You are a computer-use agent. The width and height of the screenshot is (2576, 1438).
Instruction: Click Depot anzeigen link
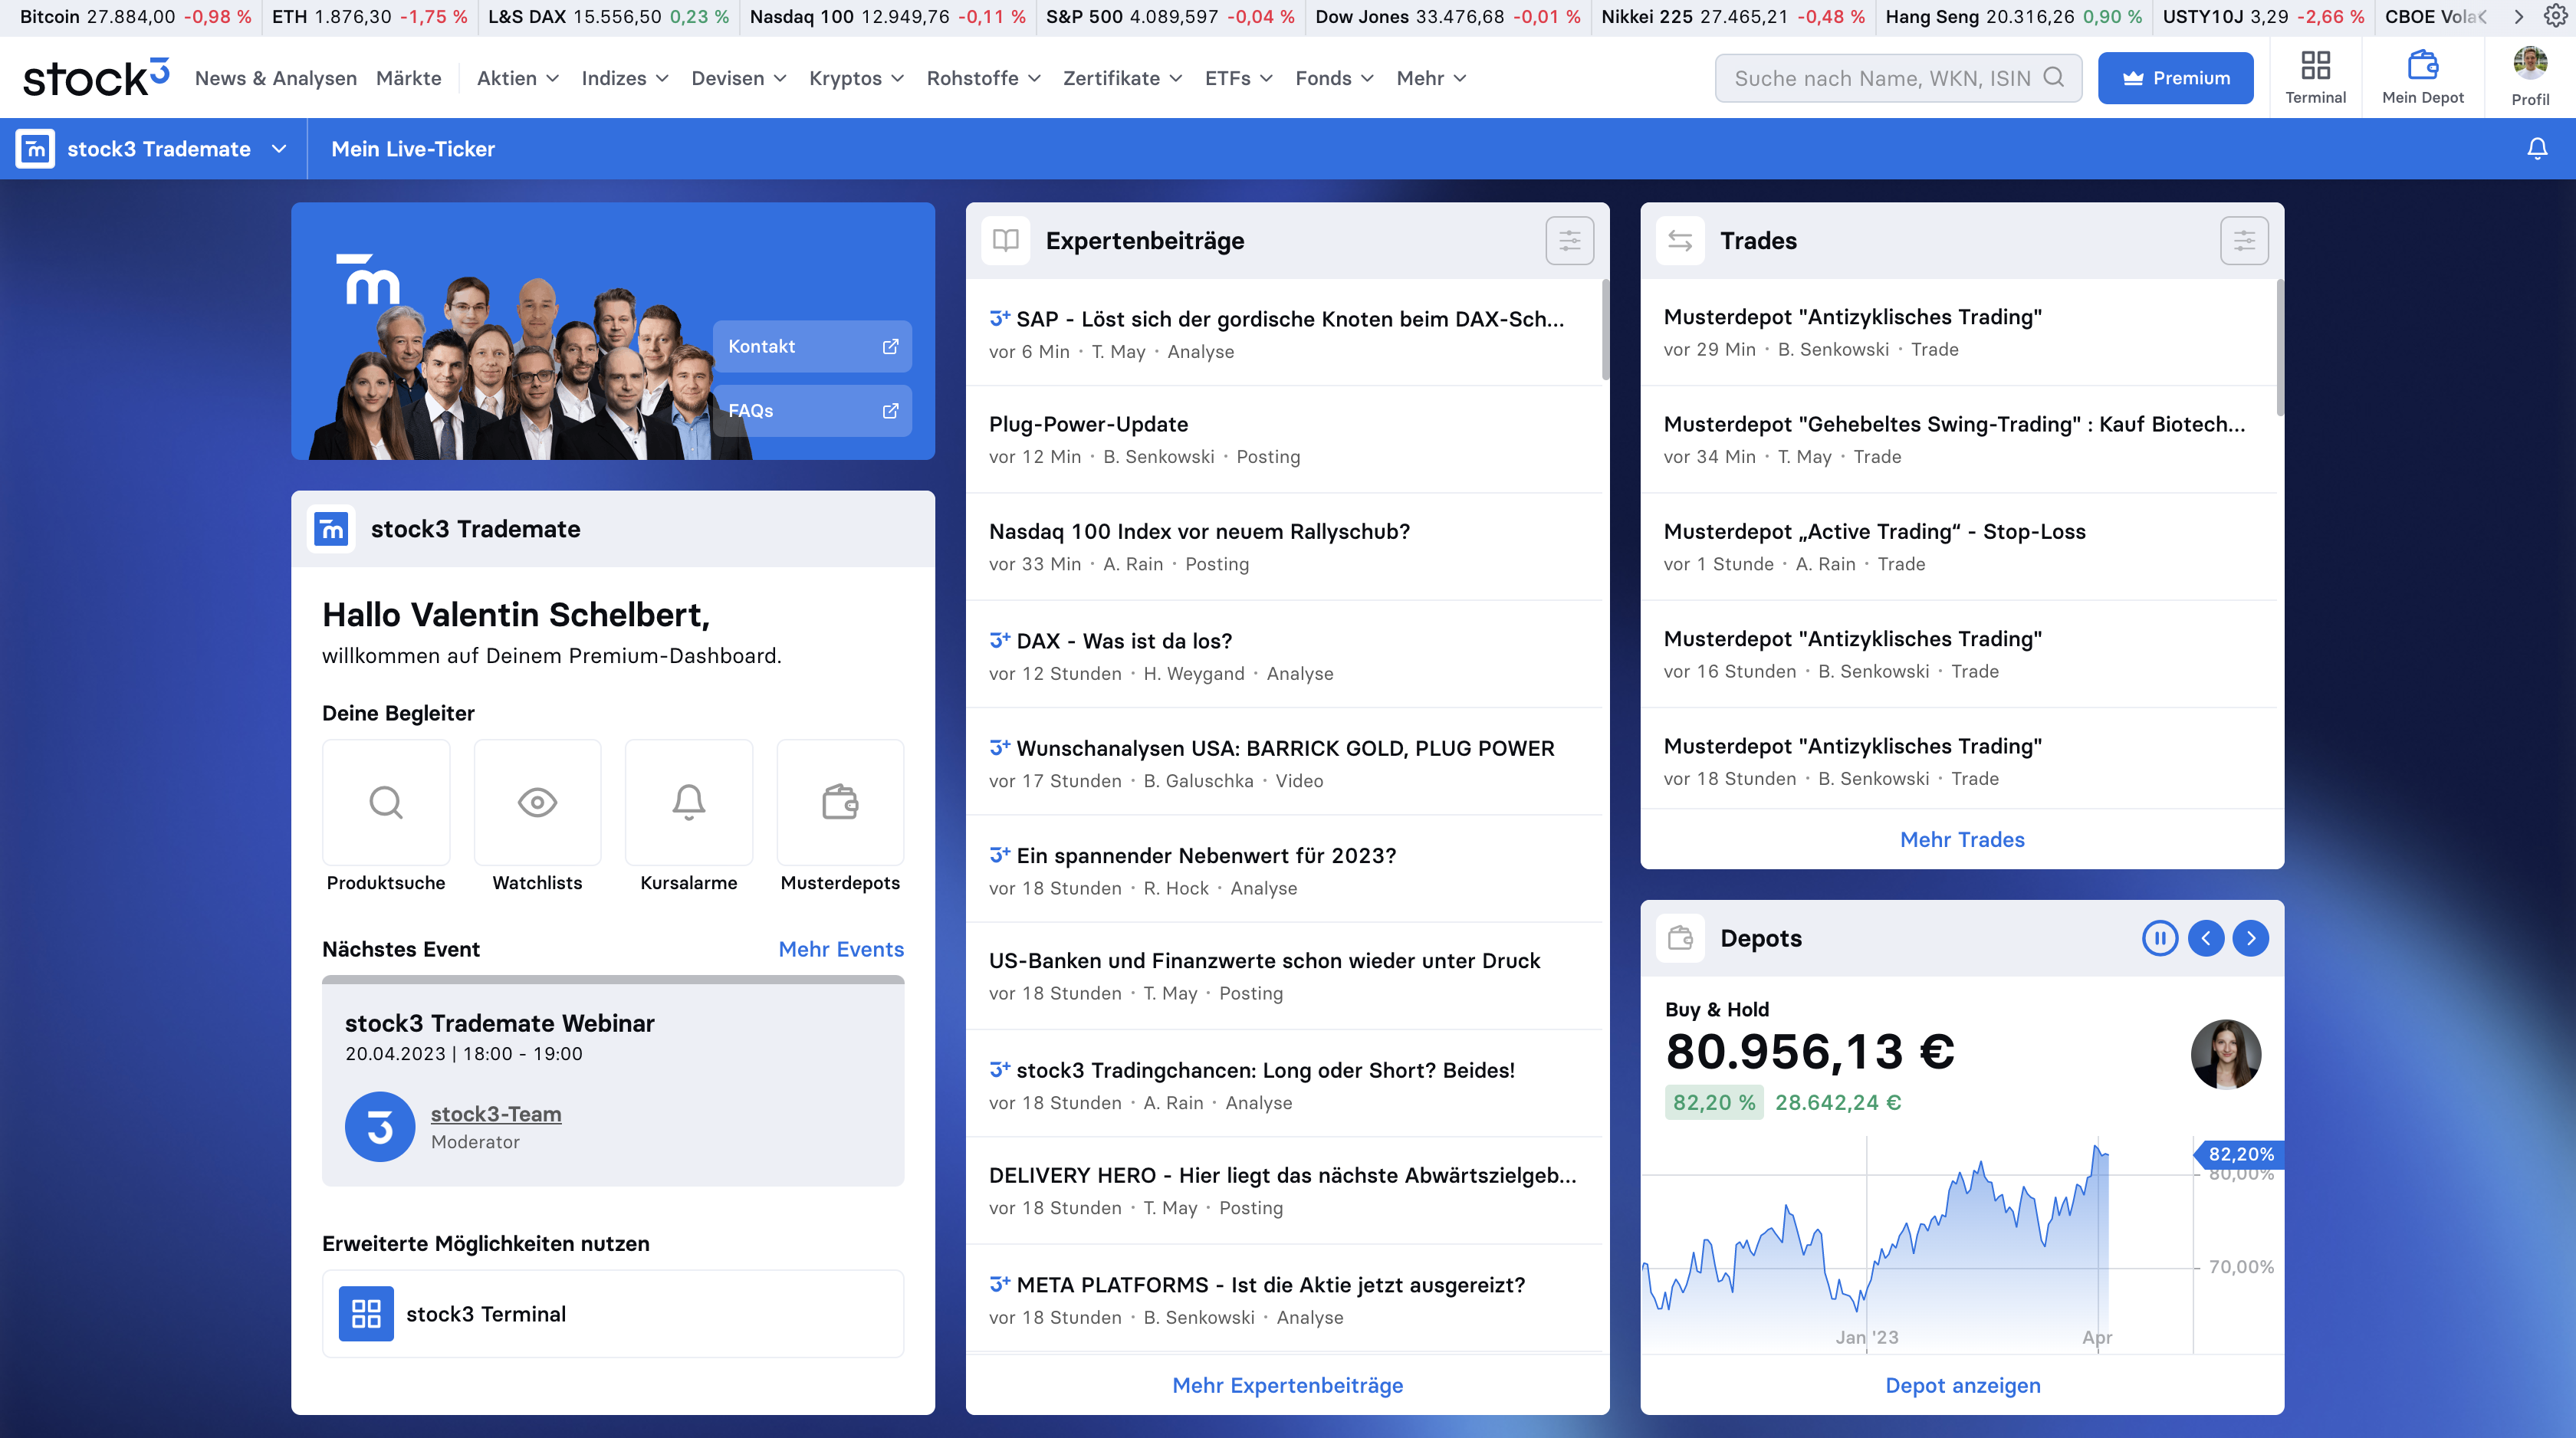1963,1386
